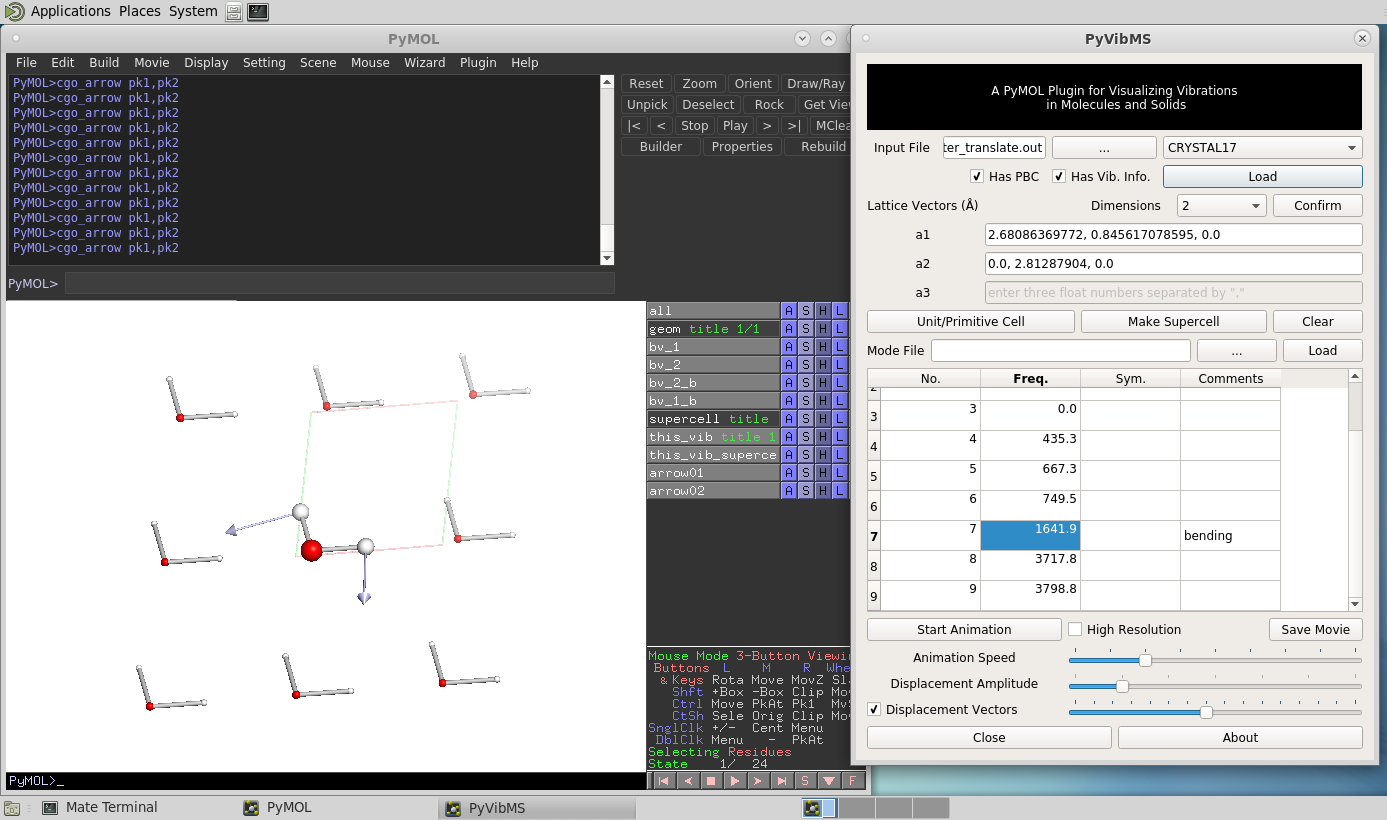Click the S show icon for bv_1
The height and width of the screenshot is (820, 1387).
[806, 347]
